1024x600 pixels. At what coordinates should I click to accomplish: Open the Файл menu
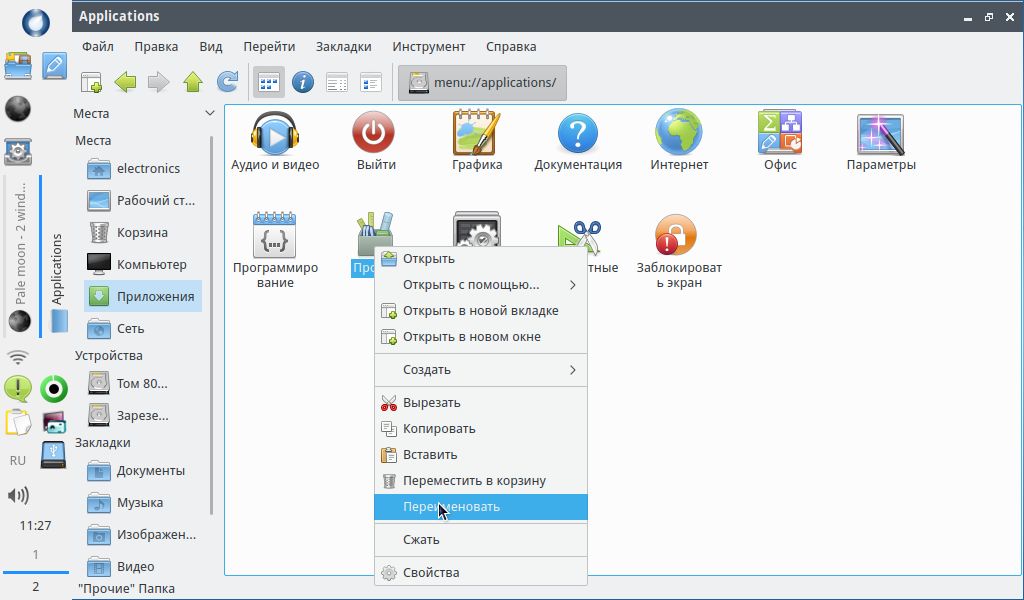point(98,46)
